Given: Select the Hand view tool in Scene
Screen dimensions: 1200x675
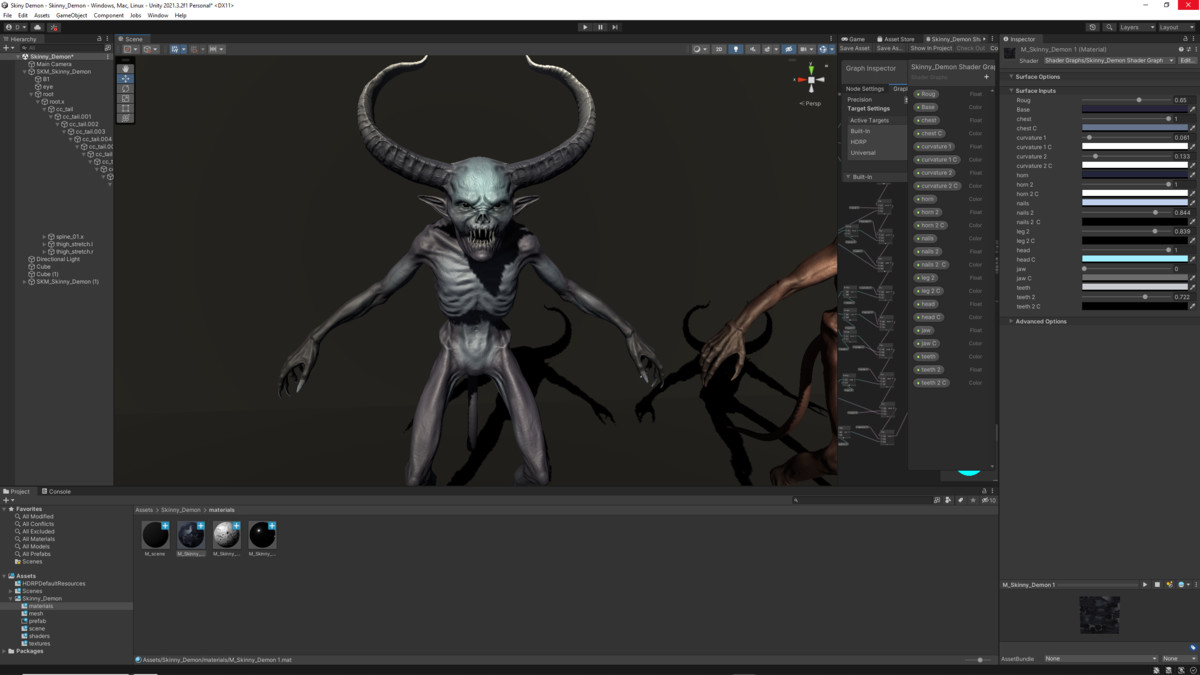Looking at the screenshot, I should (x=126, y=69).
